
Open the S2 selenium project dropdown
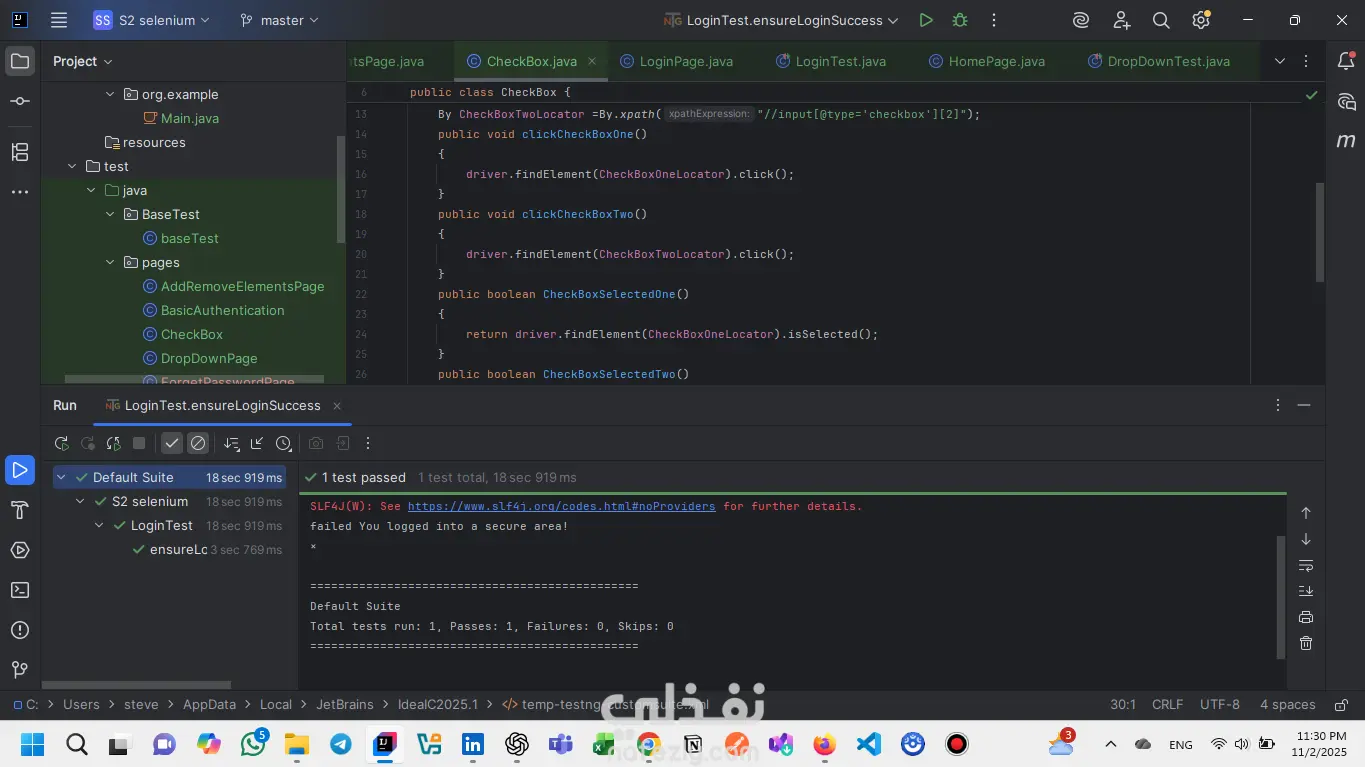pyautogui.click(x=152, y=20)
